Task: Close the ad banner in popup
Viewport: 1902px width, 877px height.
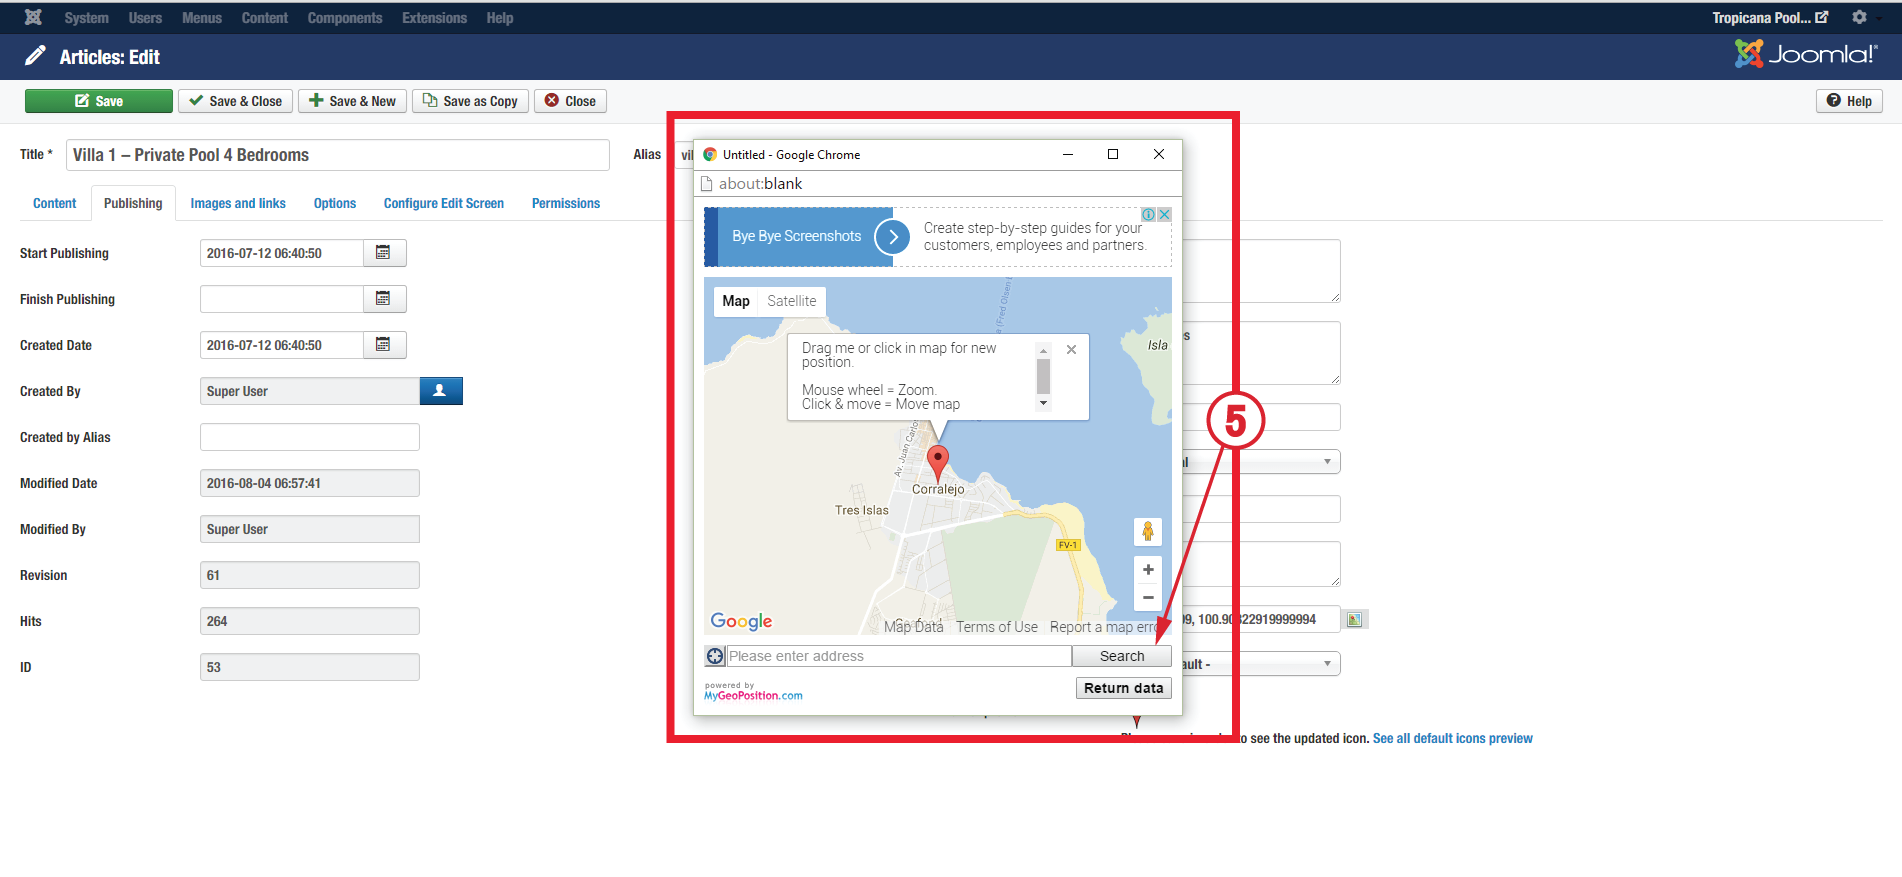Action: pyautogui.click(x=1164, y=215)
